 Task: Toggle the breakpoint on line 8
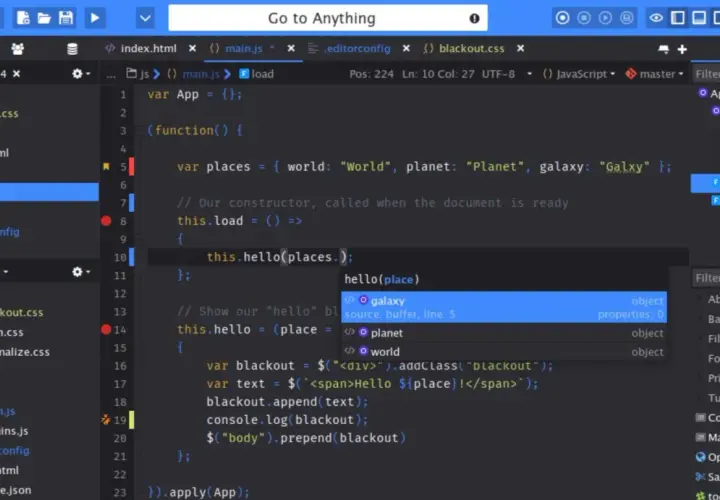(106, 221)
